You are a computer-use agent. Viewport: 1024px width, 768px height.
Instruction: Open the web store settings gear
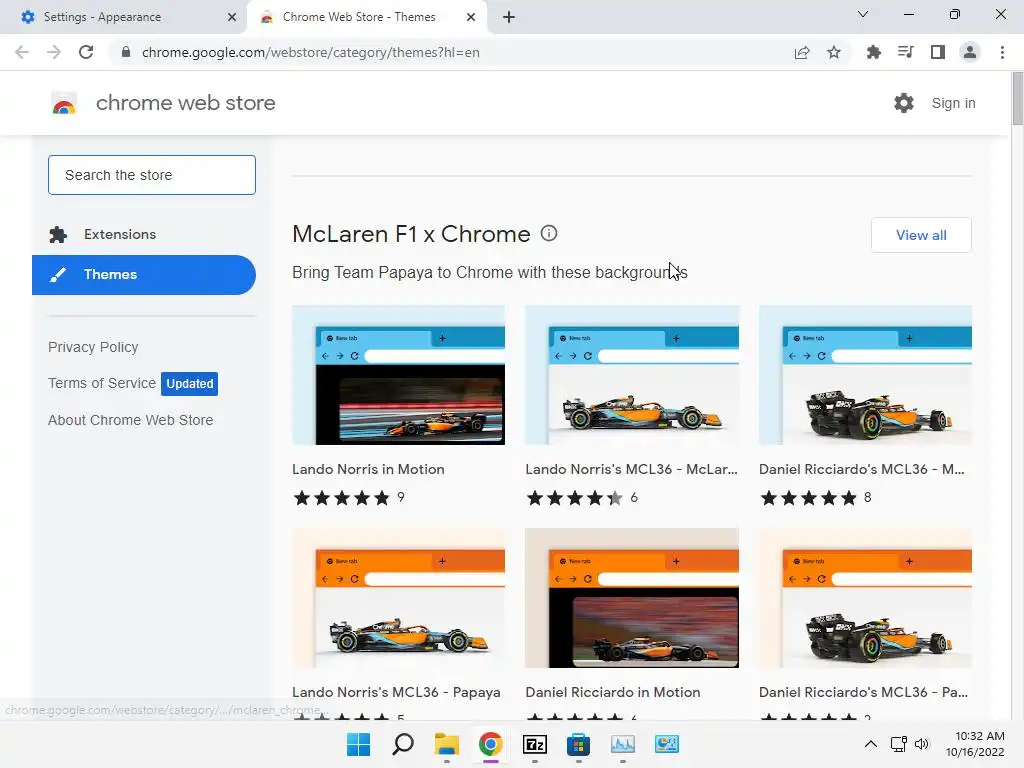(x=904, y=103)
